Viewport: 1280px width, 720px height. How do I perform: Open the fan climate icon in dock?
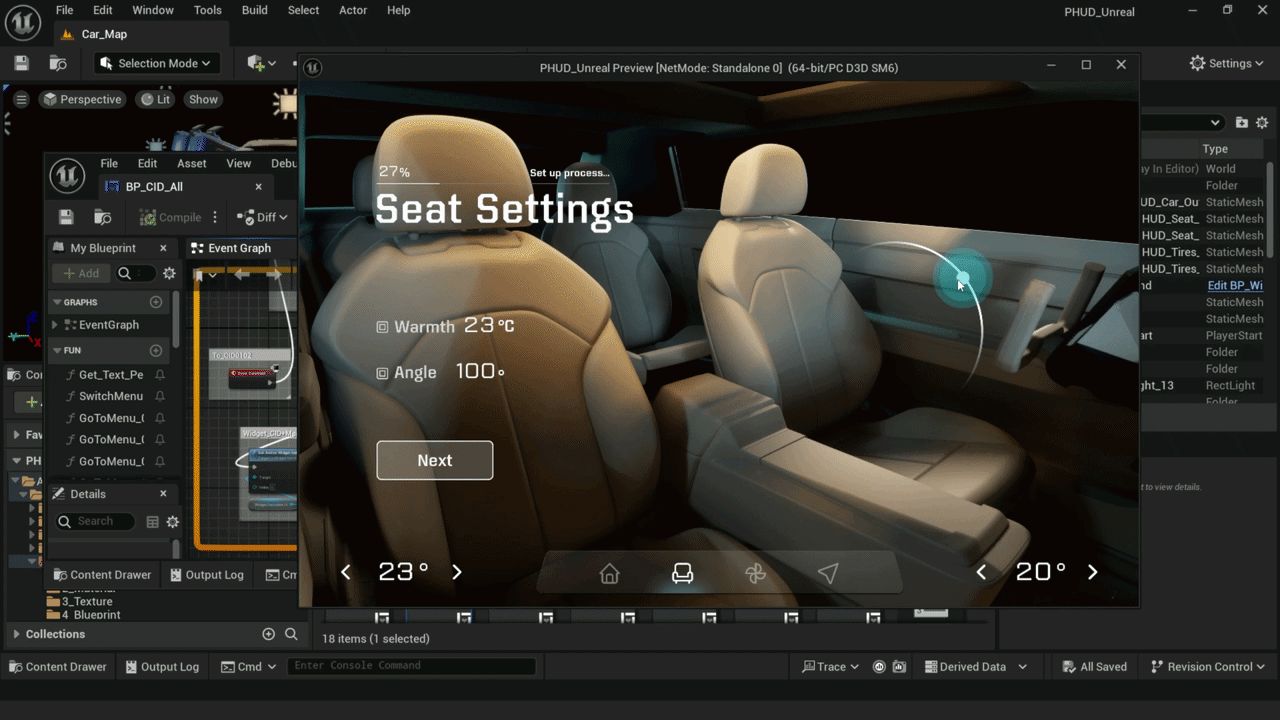coord(755,573)
